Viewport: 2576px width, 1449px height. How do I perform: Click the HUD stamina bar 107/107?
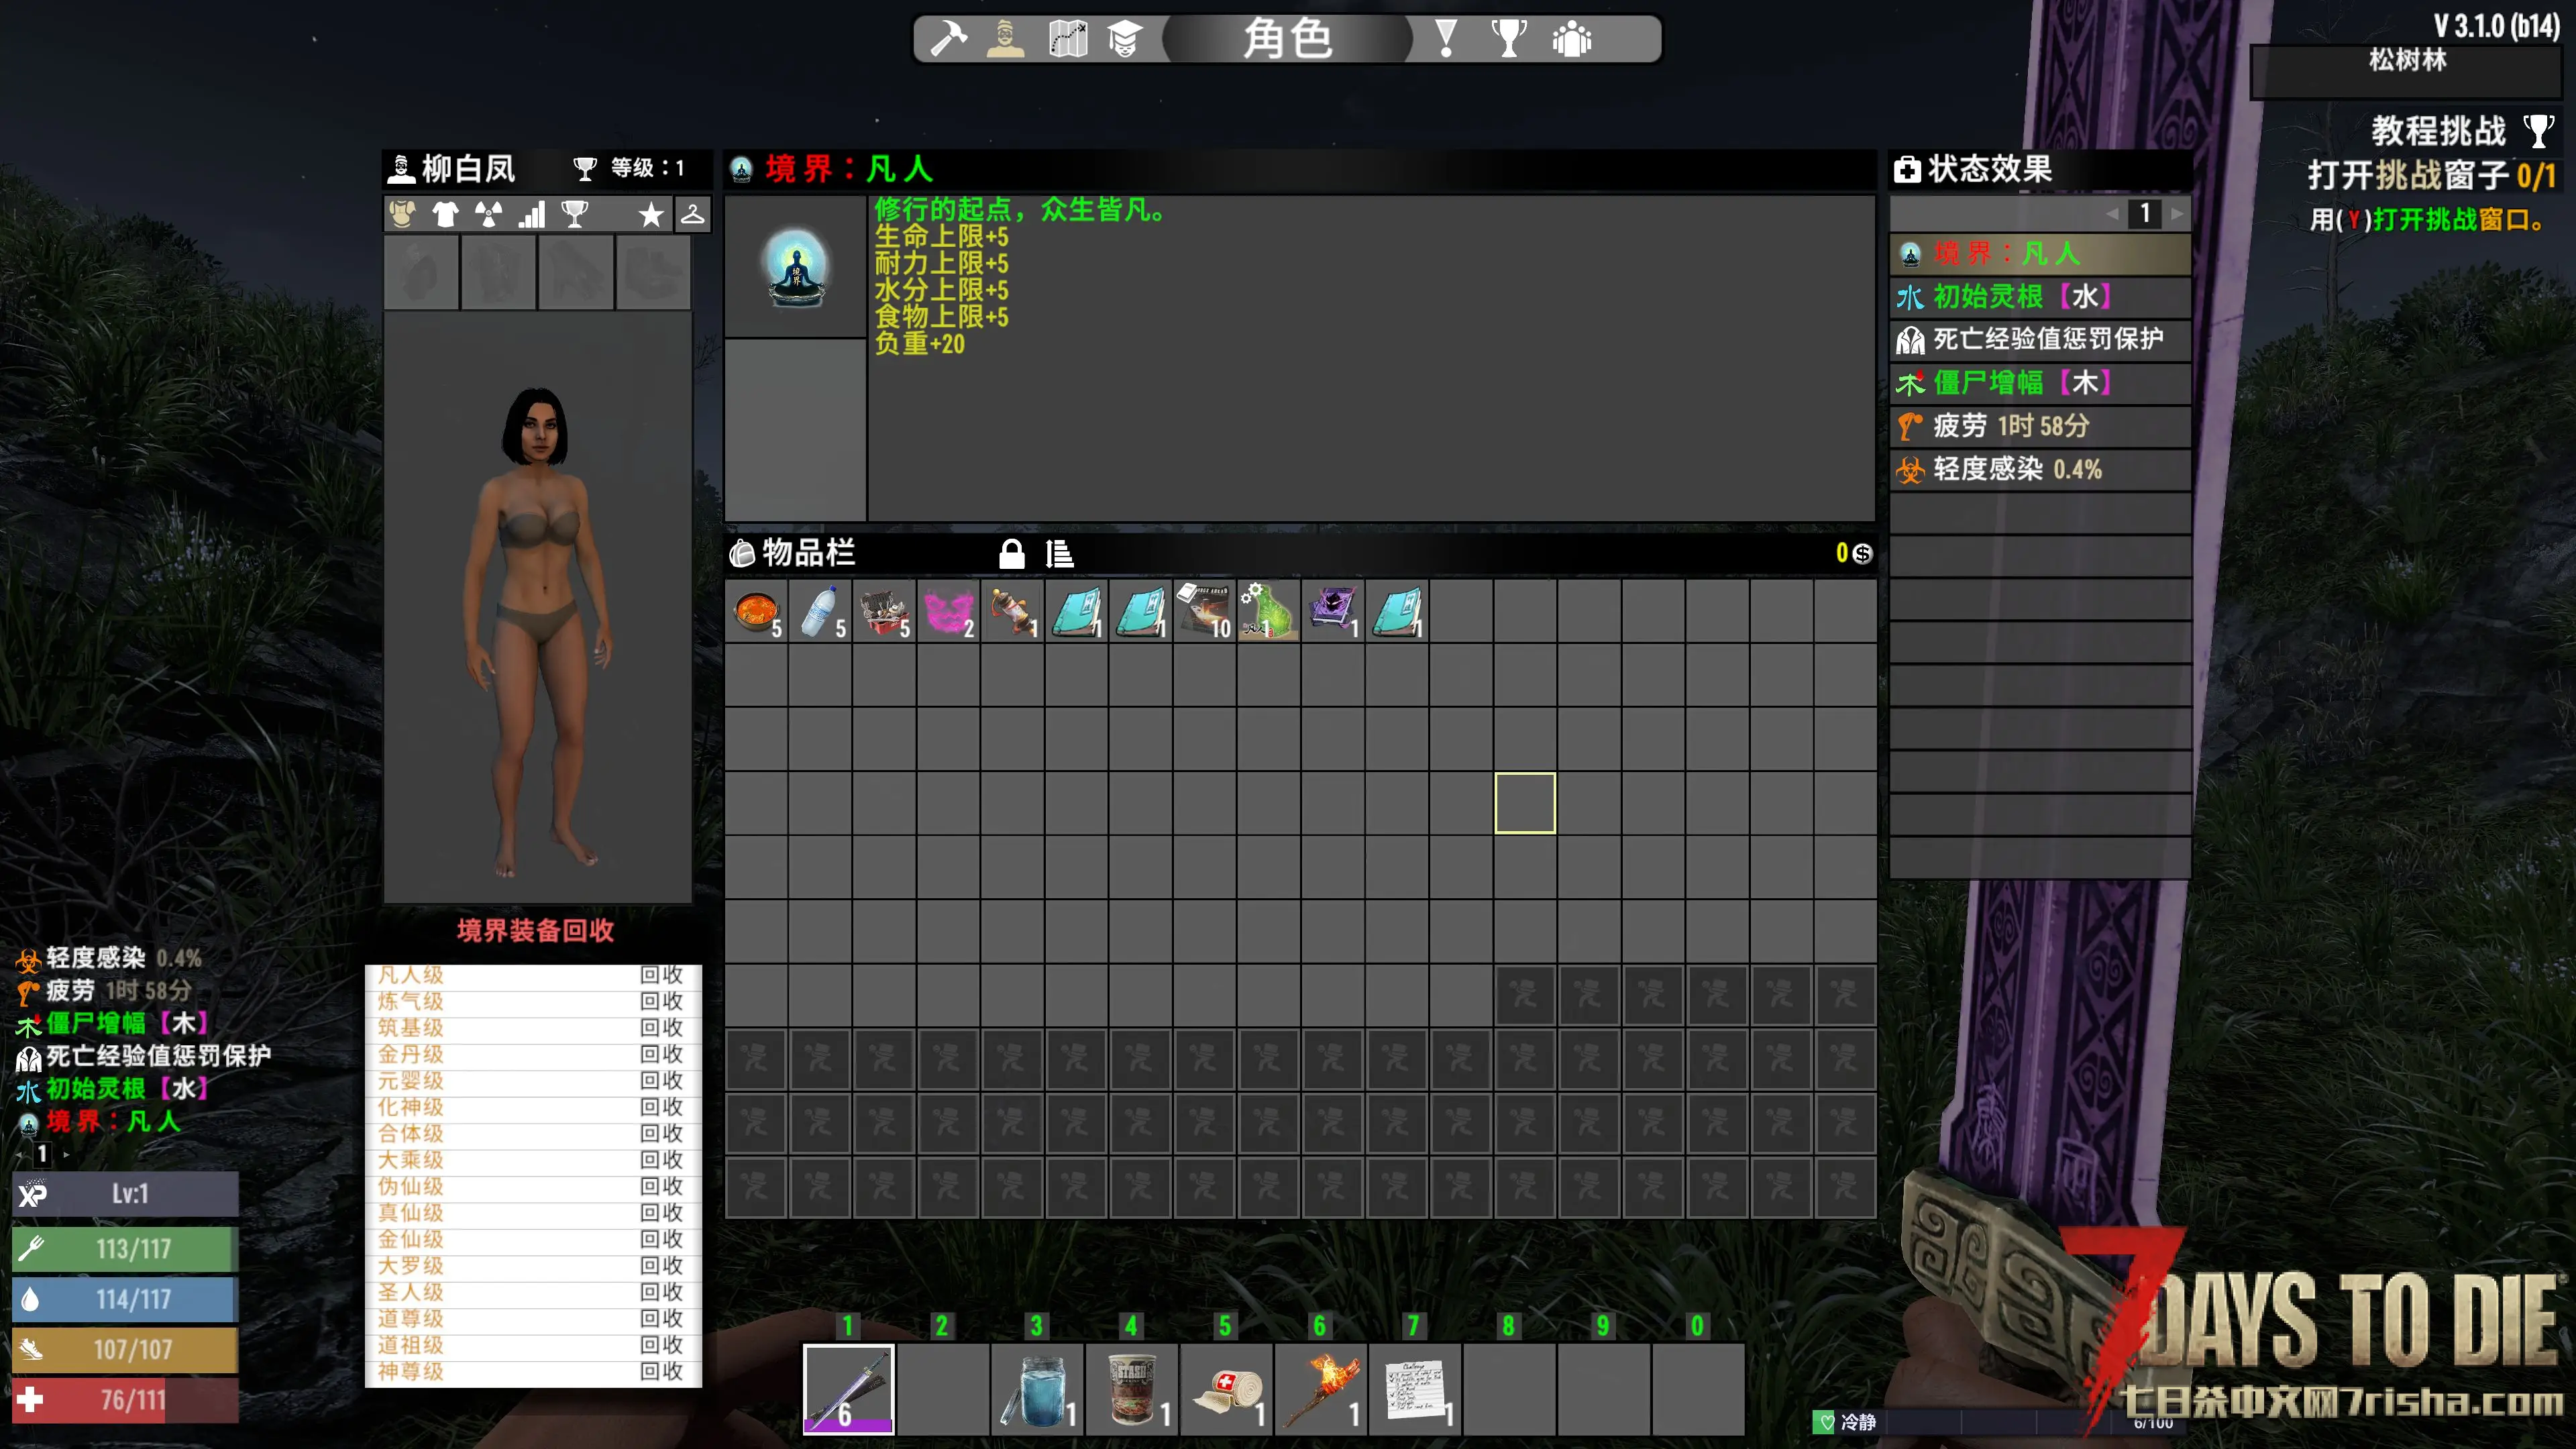click(125, 1350)
